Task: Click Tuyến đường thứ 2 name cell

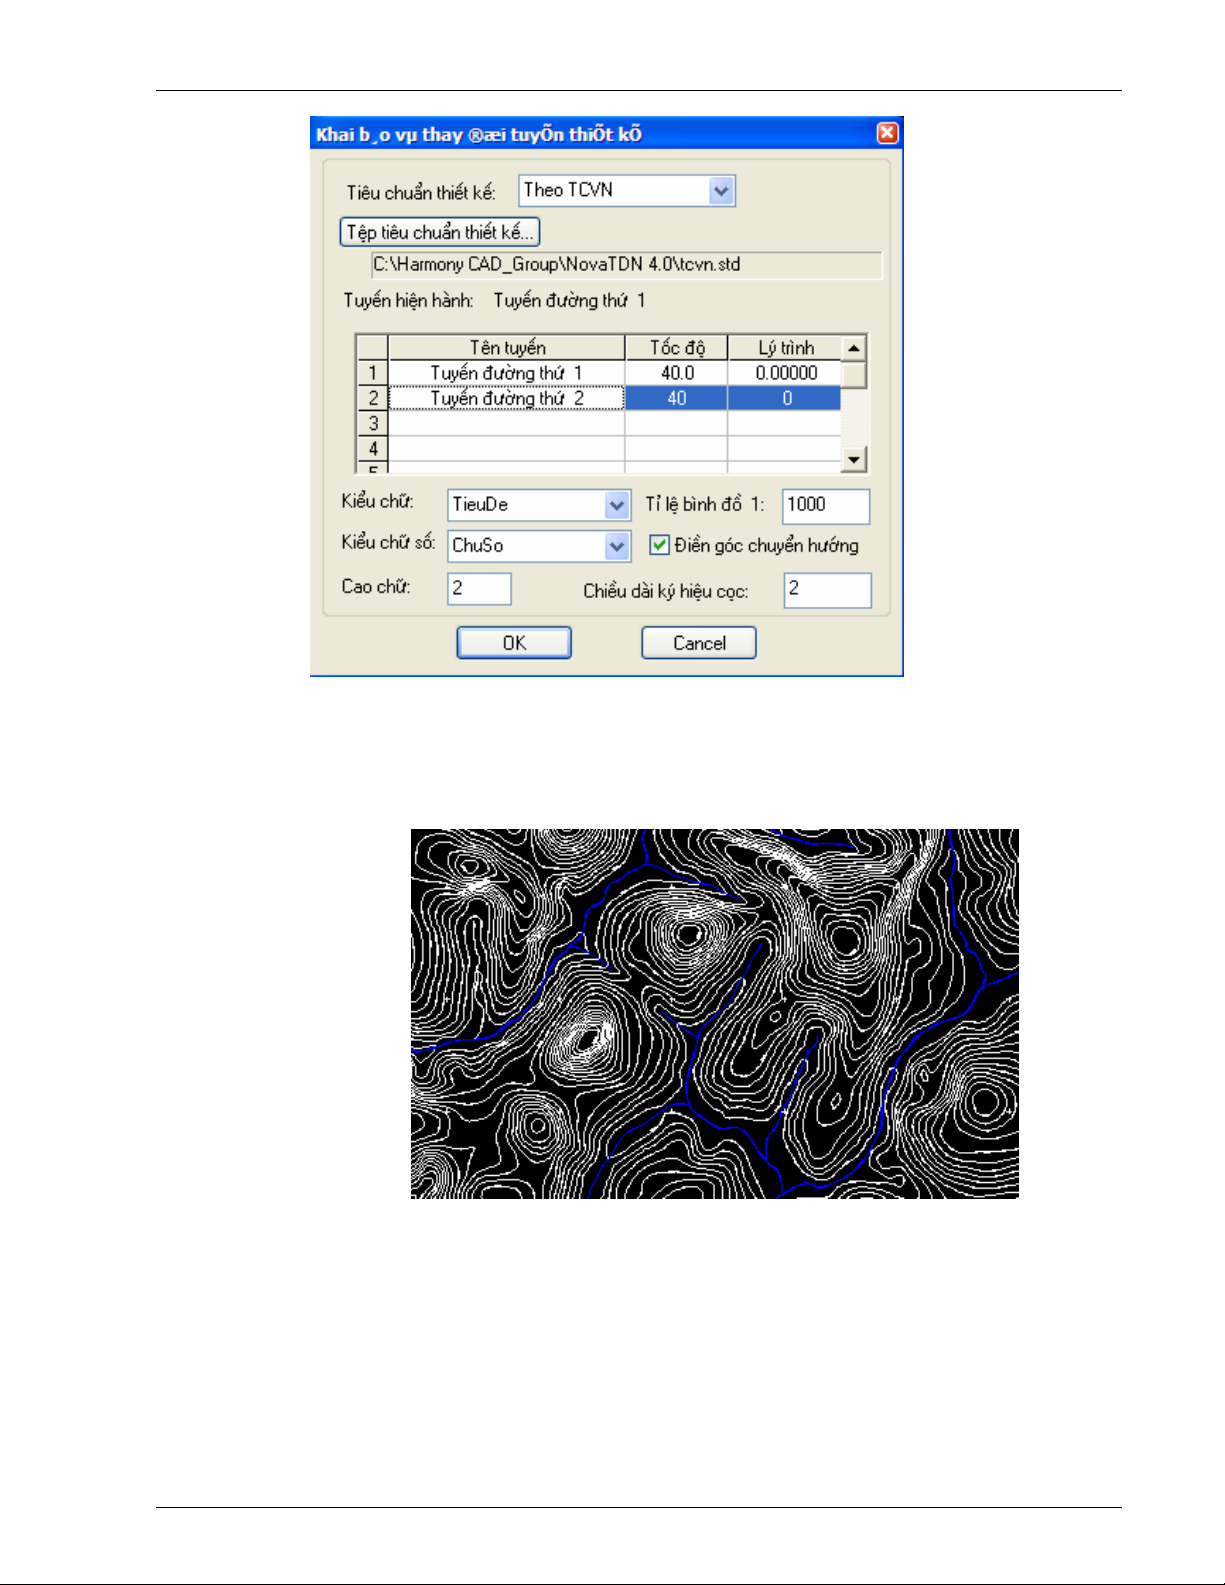Action: point(506,398)
